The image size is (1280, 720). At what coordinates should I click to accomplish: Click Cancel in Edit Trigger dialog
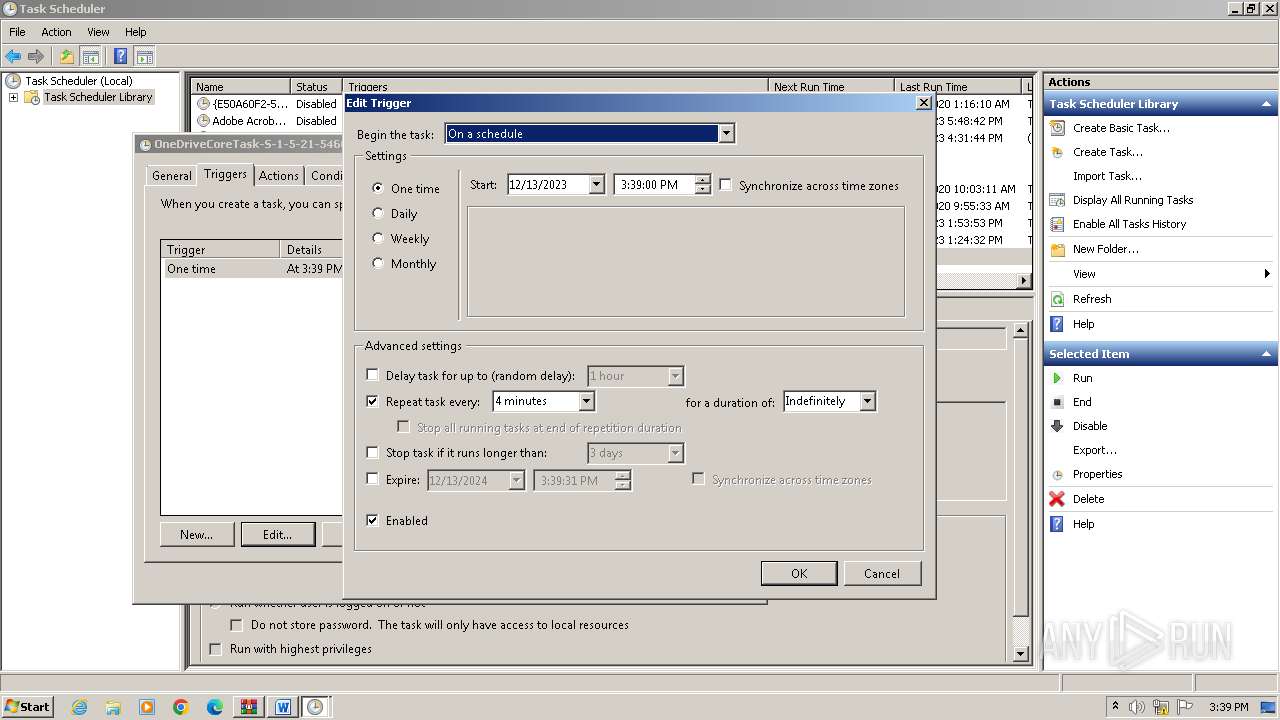(x=882, y=573)
